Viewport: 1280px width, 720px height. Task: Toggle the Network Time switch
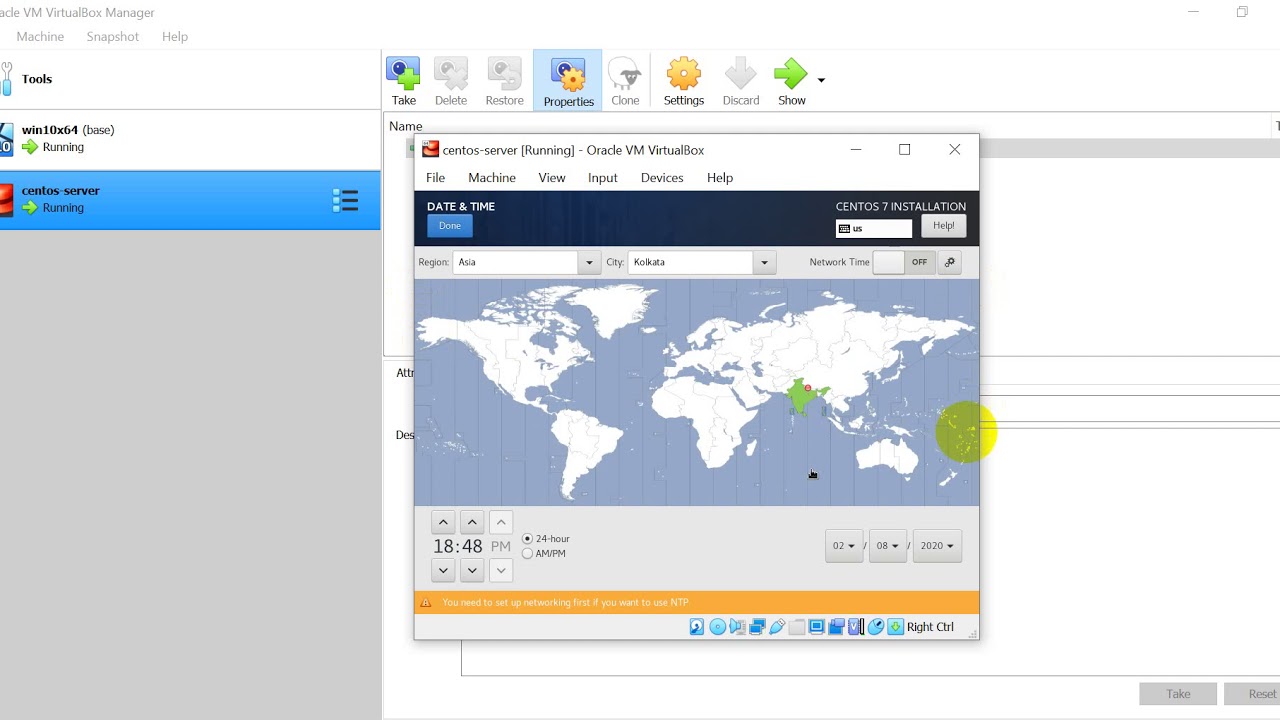[x=904, y=262]
